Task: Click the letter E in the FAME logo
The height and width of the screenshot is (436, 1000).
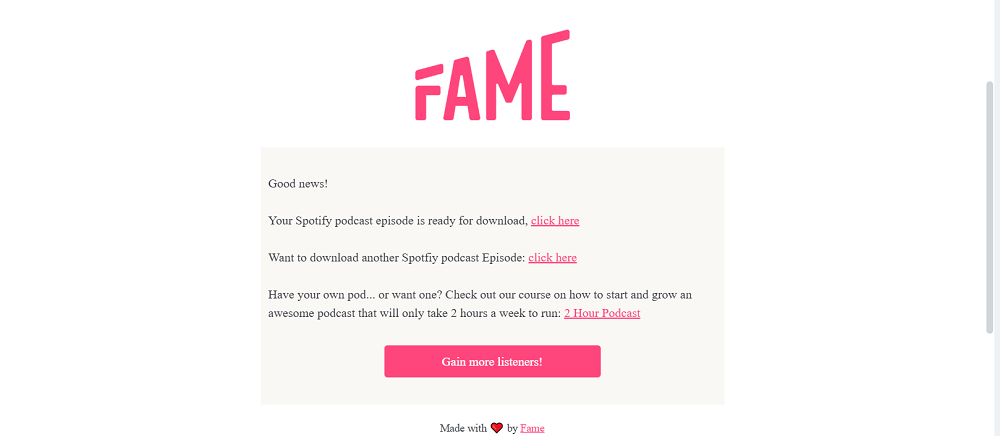Action: coord(554,77)
